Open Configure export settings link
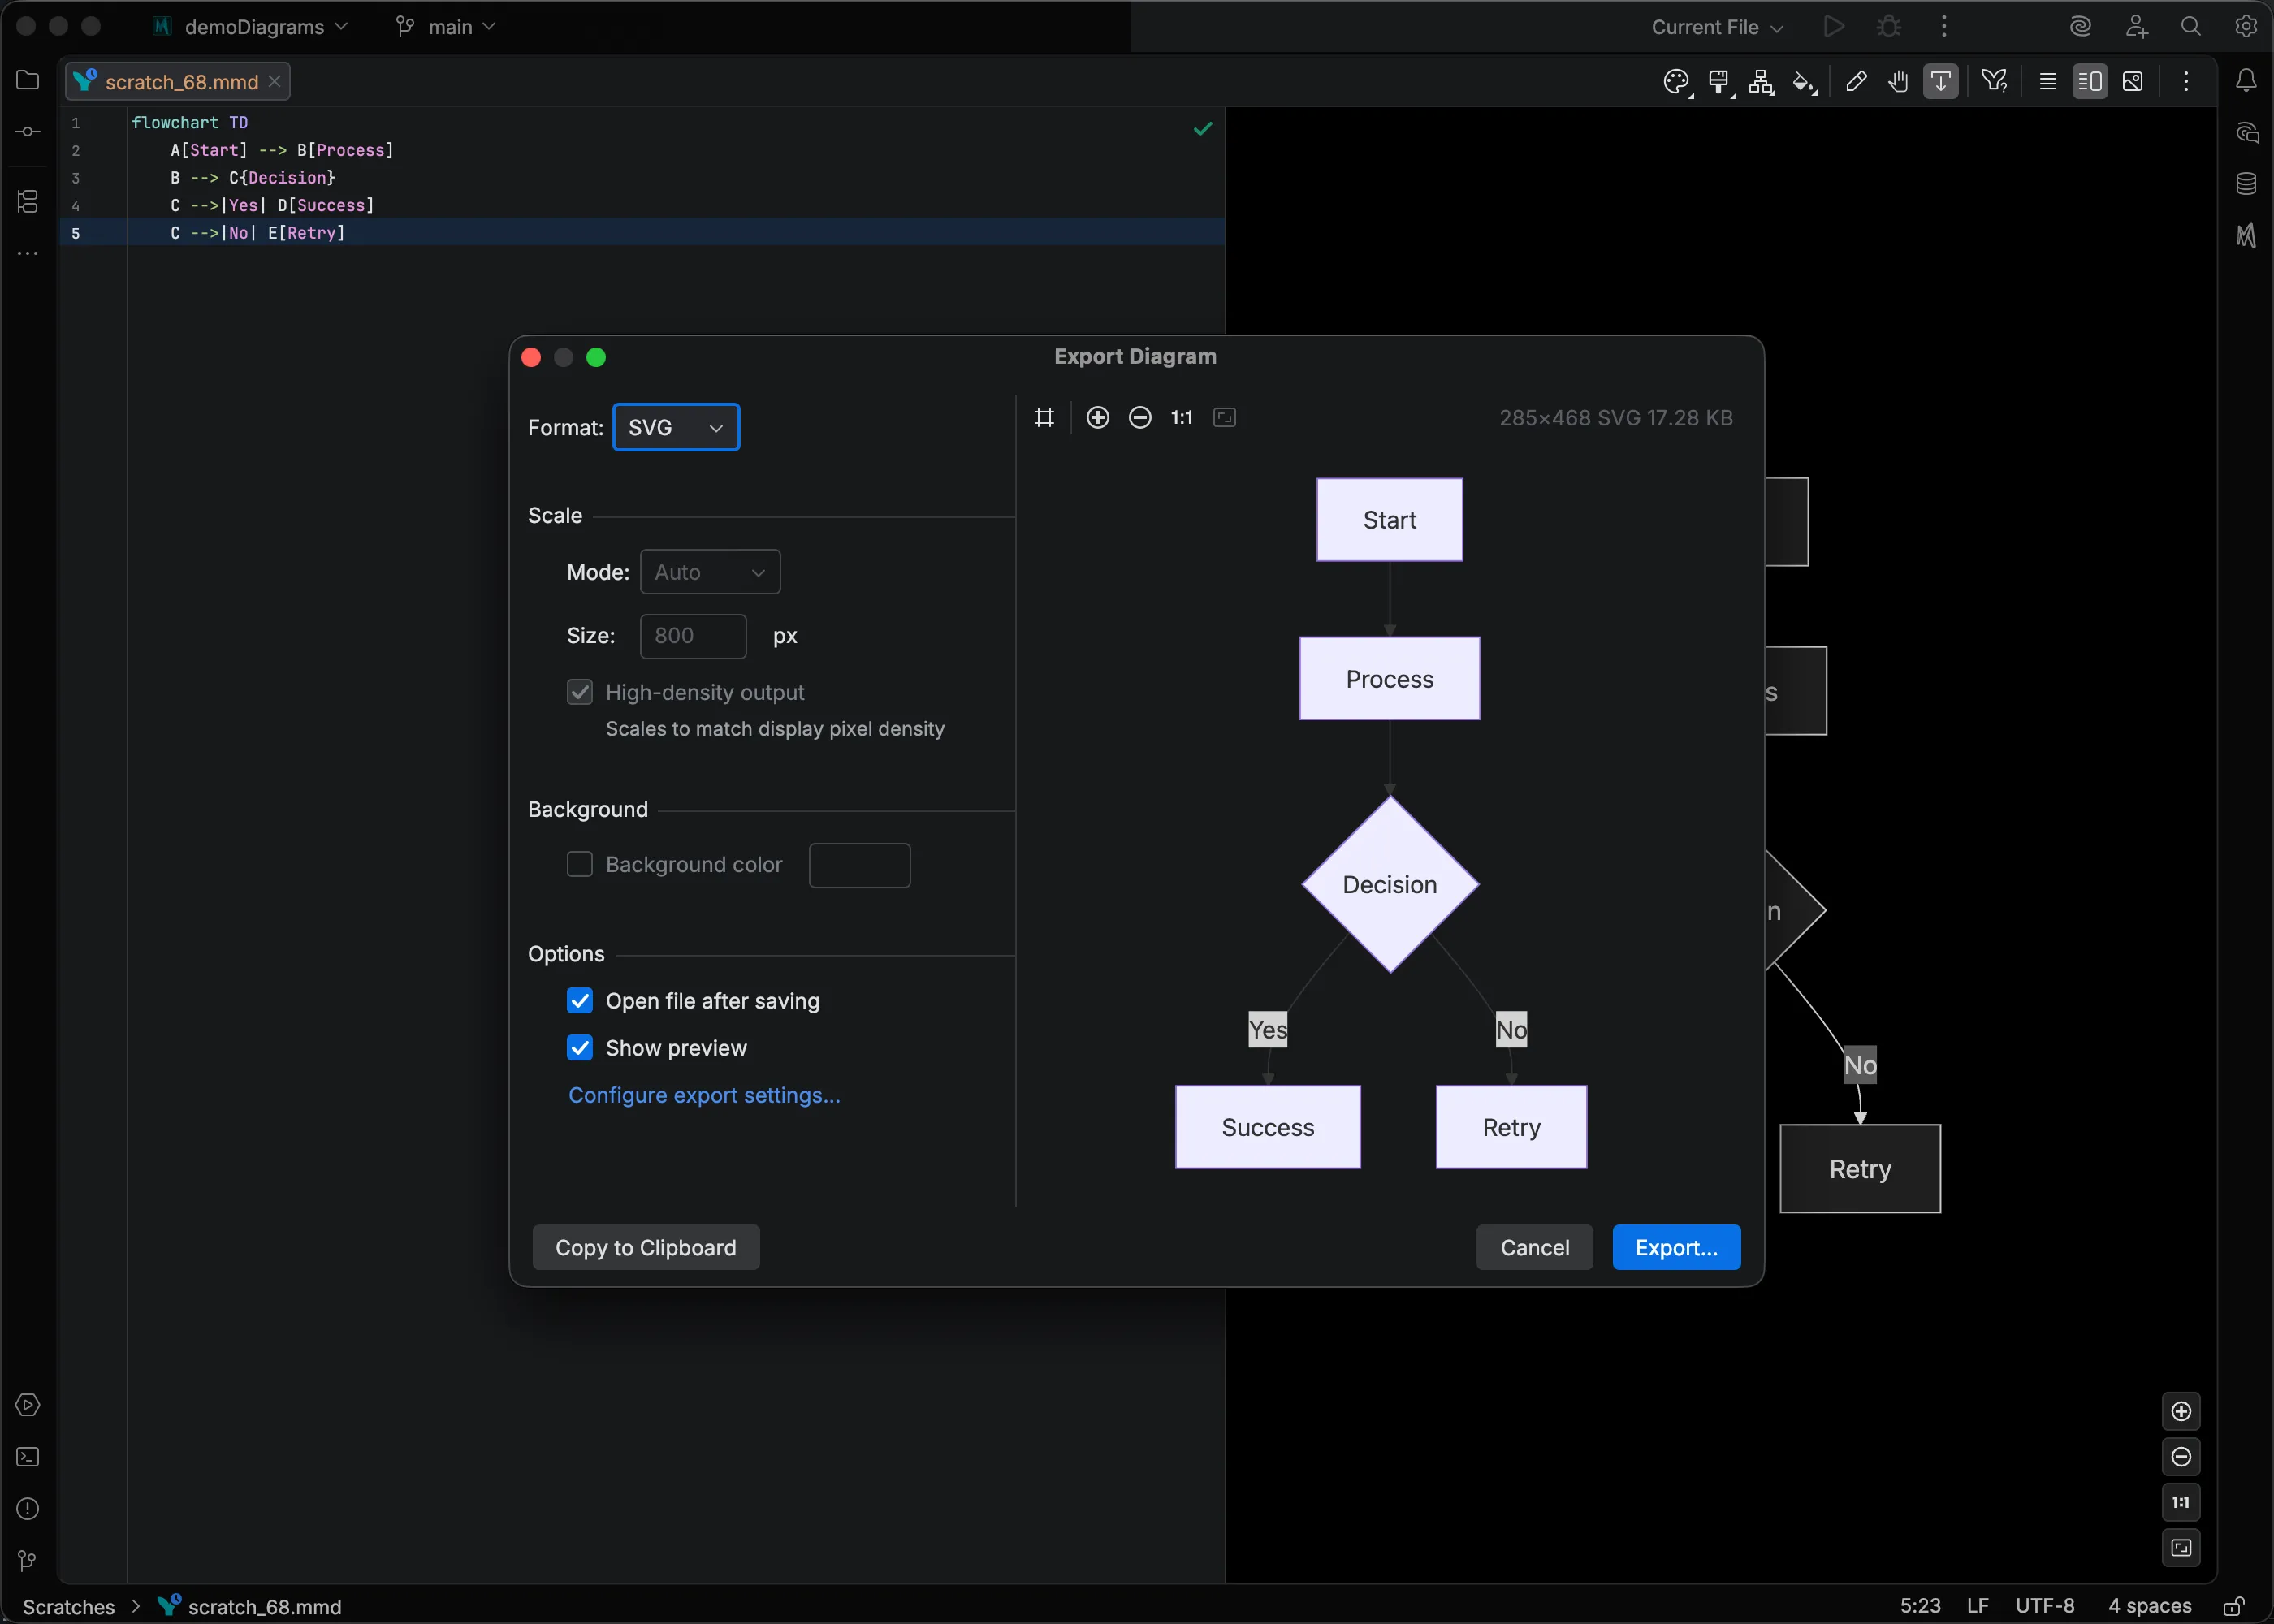The height and width of the screenshot is (1624, 2274). coord(704,1095)
